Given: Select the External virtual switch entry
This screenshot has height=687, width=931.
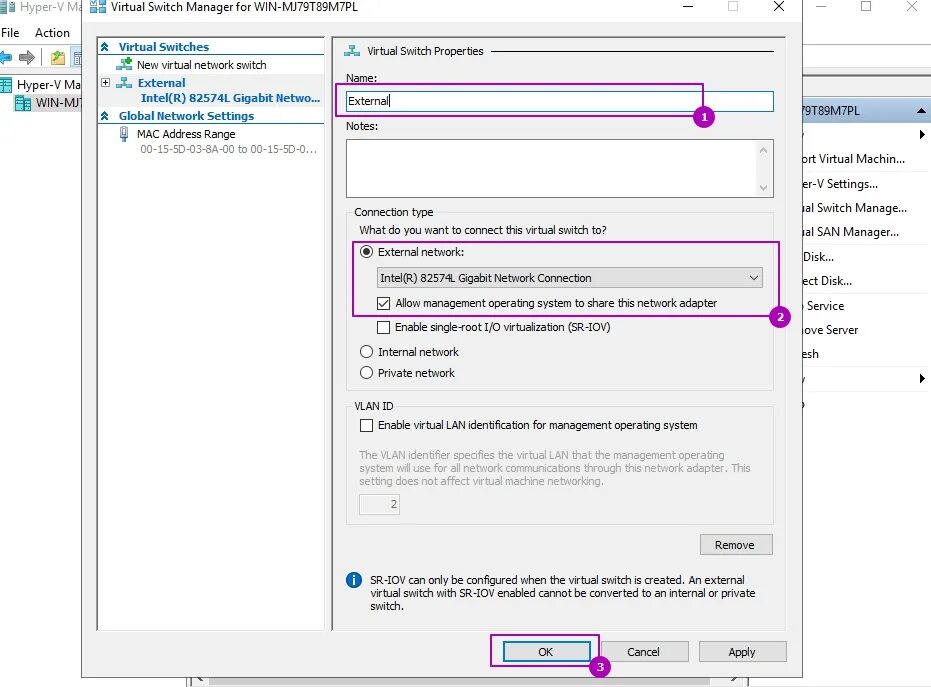Looking at the screenshot, I should (x=162, y=83).
